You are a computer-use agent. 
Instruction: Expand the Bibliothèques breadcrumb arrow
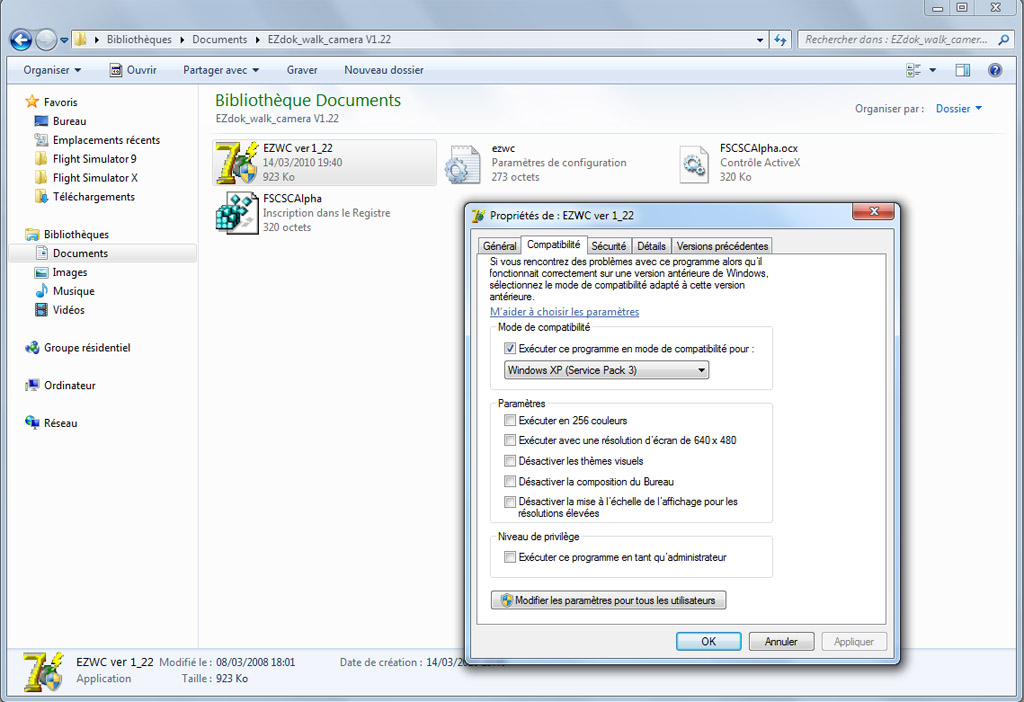coord(182,40)
